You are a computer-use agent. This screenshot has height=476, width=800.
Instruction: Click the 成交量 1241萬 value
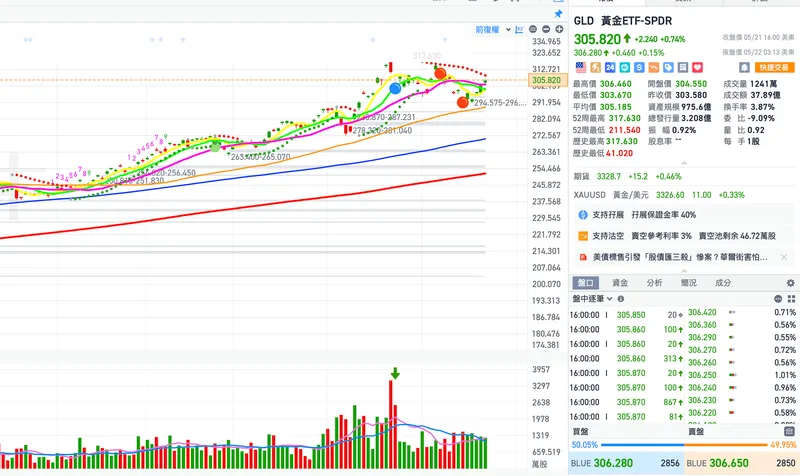coord(764,84)
